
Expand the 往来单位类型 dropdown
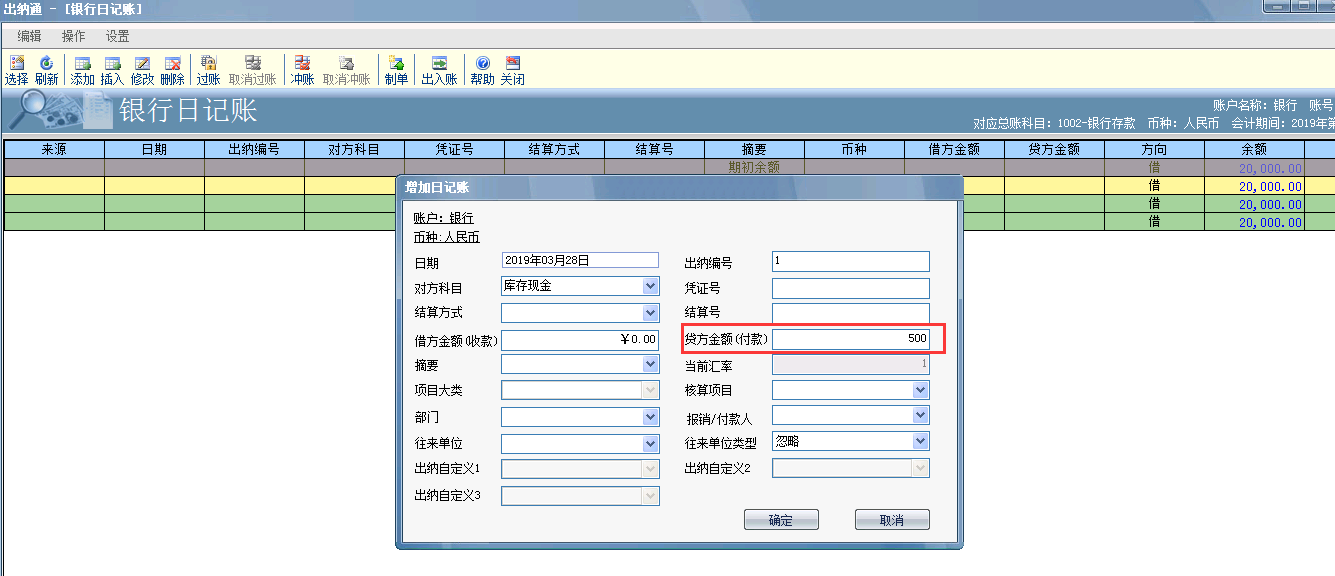921,441
